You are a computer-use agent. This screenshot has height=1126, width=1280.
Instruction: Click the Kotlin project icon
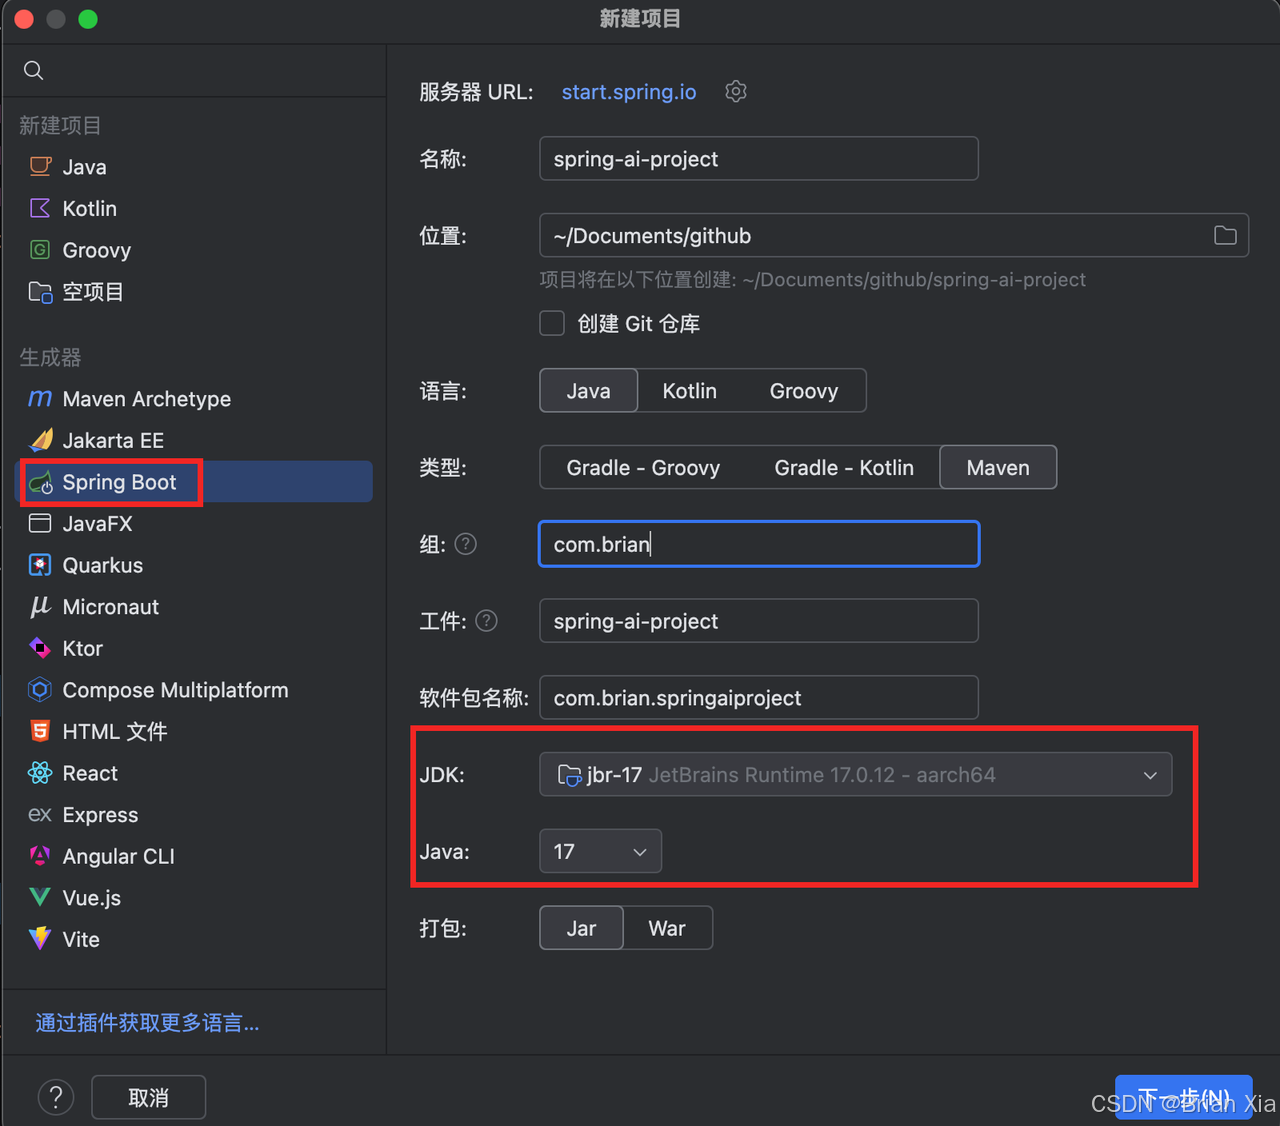(40, 208)
